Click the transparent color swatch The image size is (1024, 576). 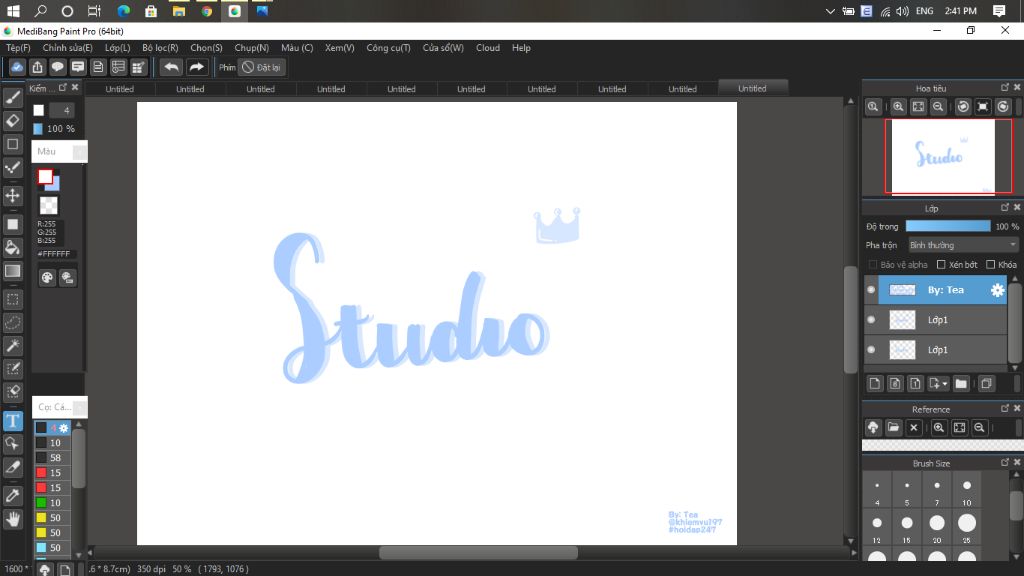[x=48, y=206]
